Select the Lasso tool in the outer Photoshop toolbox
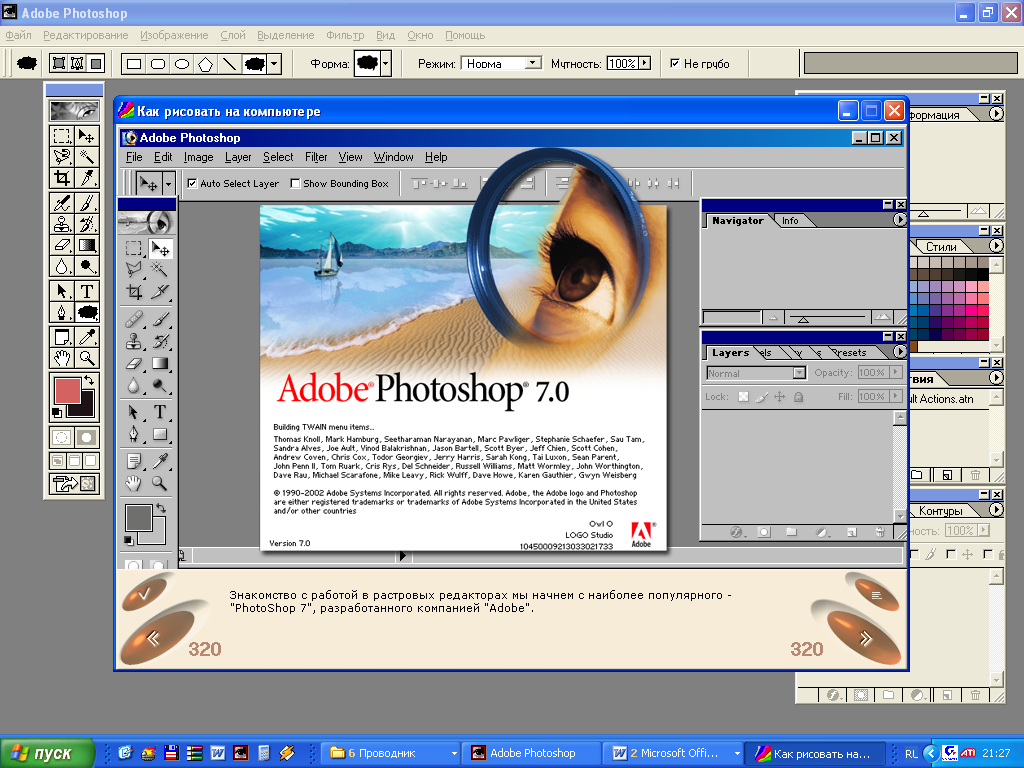 62,157
